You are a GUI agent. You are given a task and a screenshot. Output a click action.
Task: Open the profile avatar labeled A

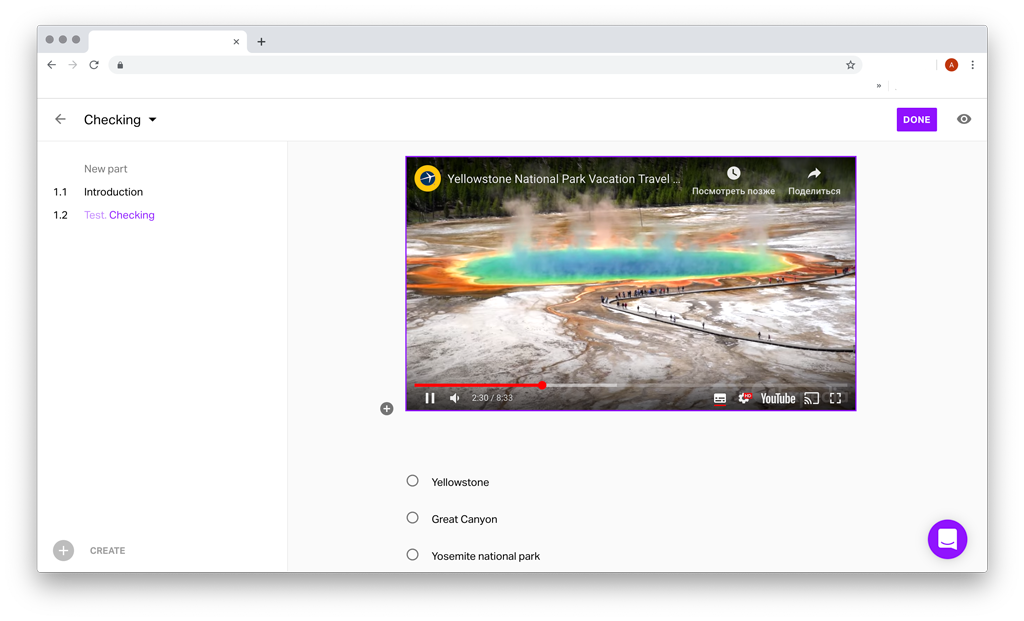point(952,65)
